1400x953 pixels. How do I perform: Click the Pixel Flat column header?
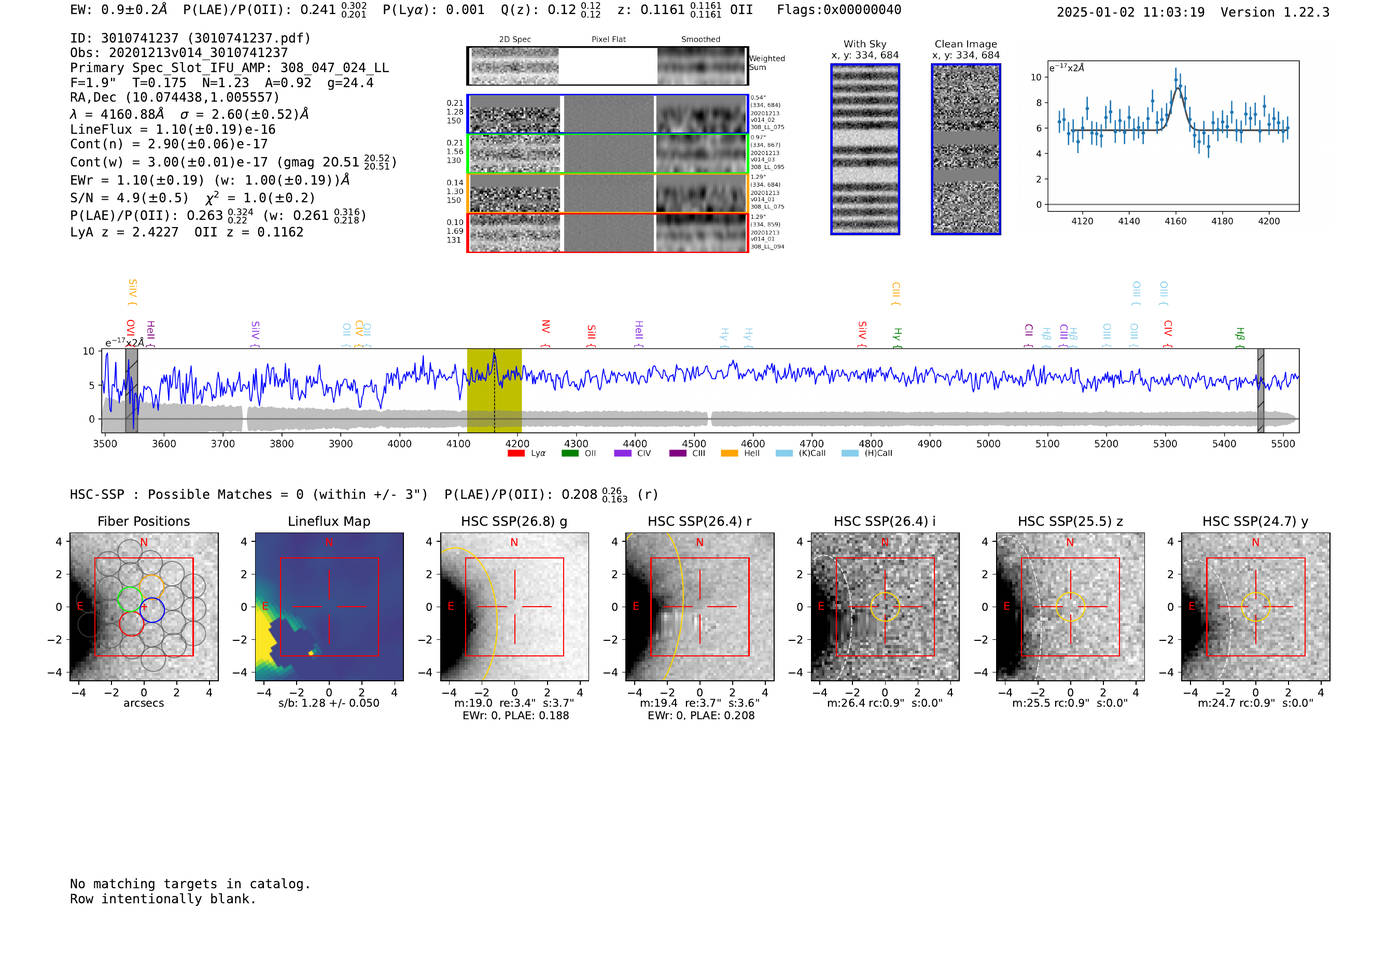[x=608, y=40]
